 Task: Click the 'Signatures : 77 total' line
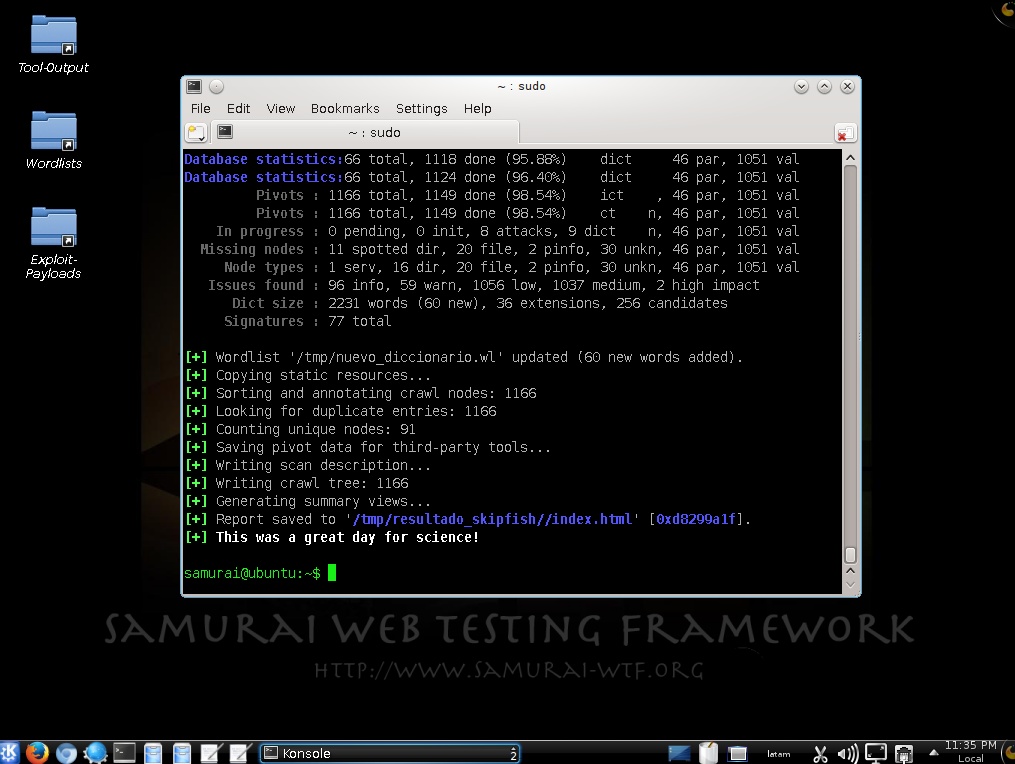(307, 322)
